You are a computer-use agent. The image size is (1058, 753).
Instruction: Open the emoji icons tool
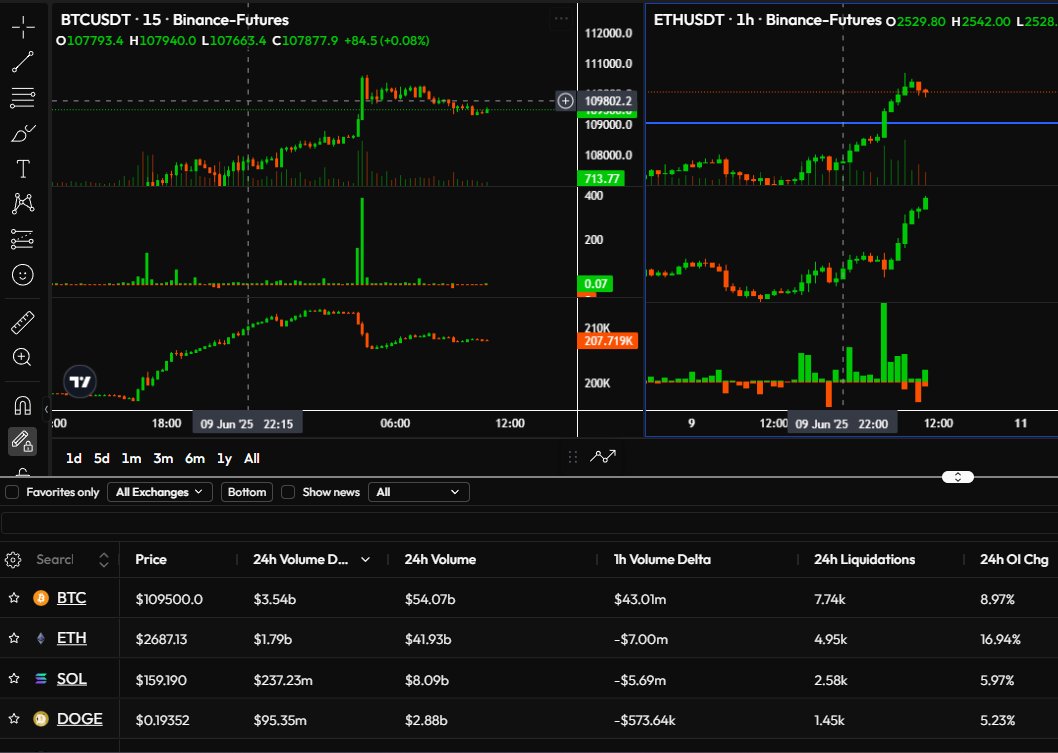pyautogui.click(x=23, y=275)
